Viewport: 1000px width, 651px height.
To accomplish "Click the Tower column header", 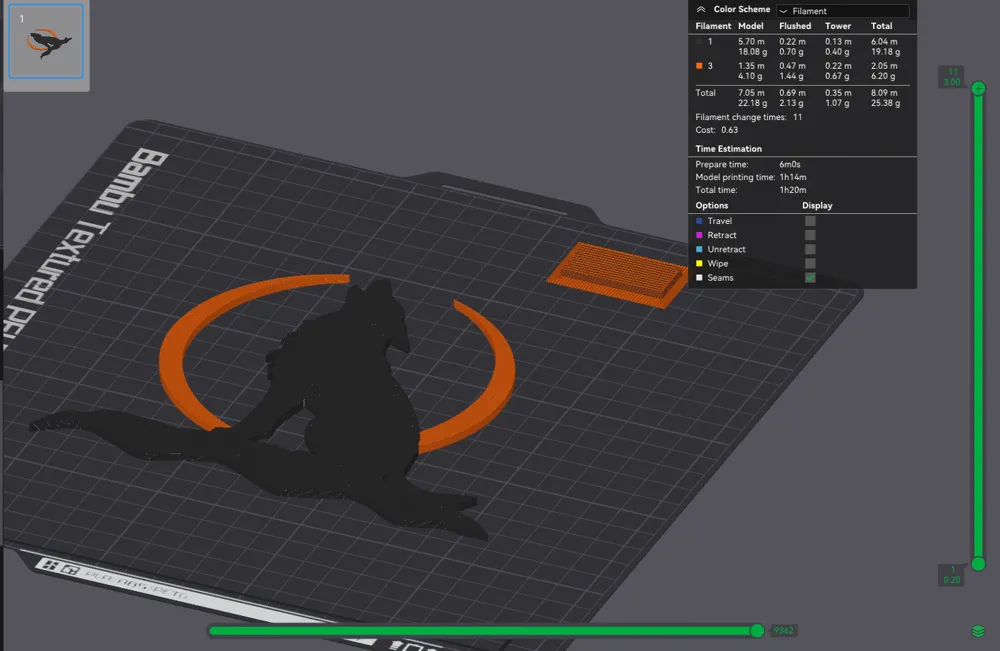I will pyautogui.click(x=837, y=26).
